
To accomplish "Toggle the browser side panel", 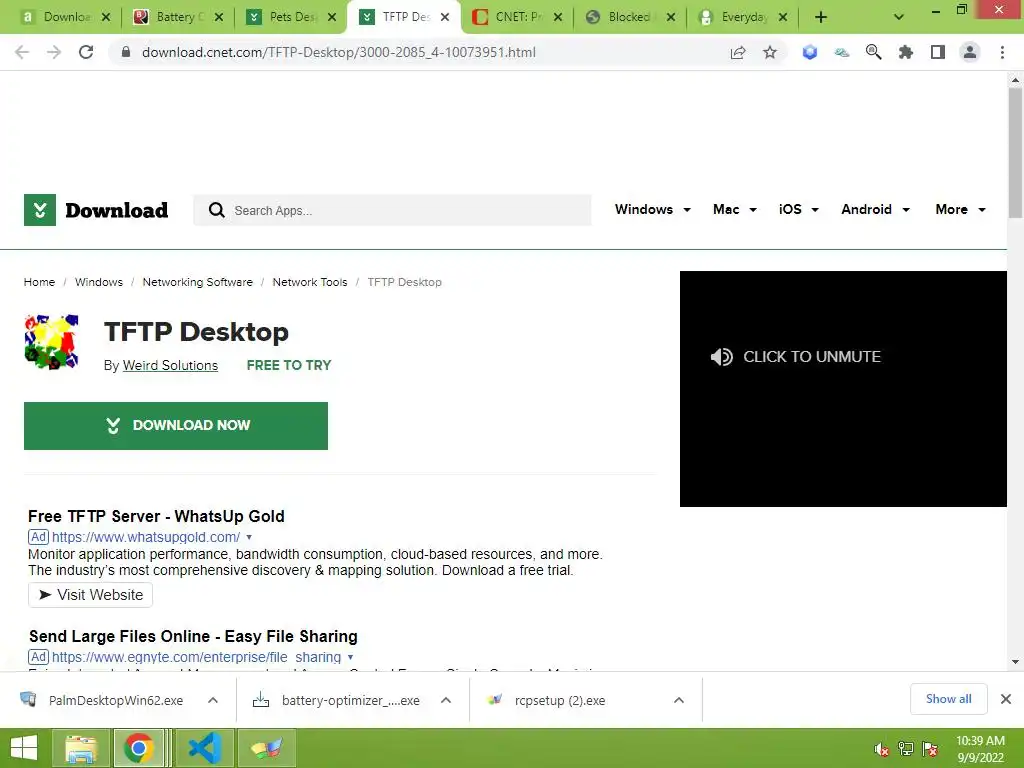I will coord(938,52).
